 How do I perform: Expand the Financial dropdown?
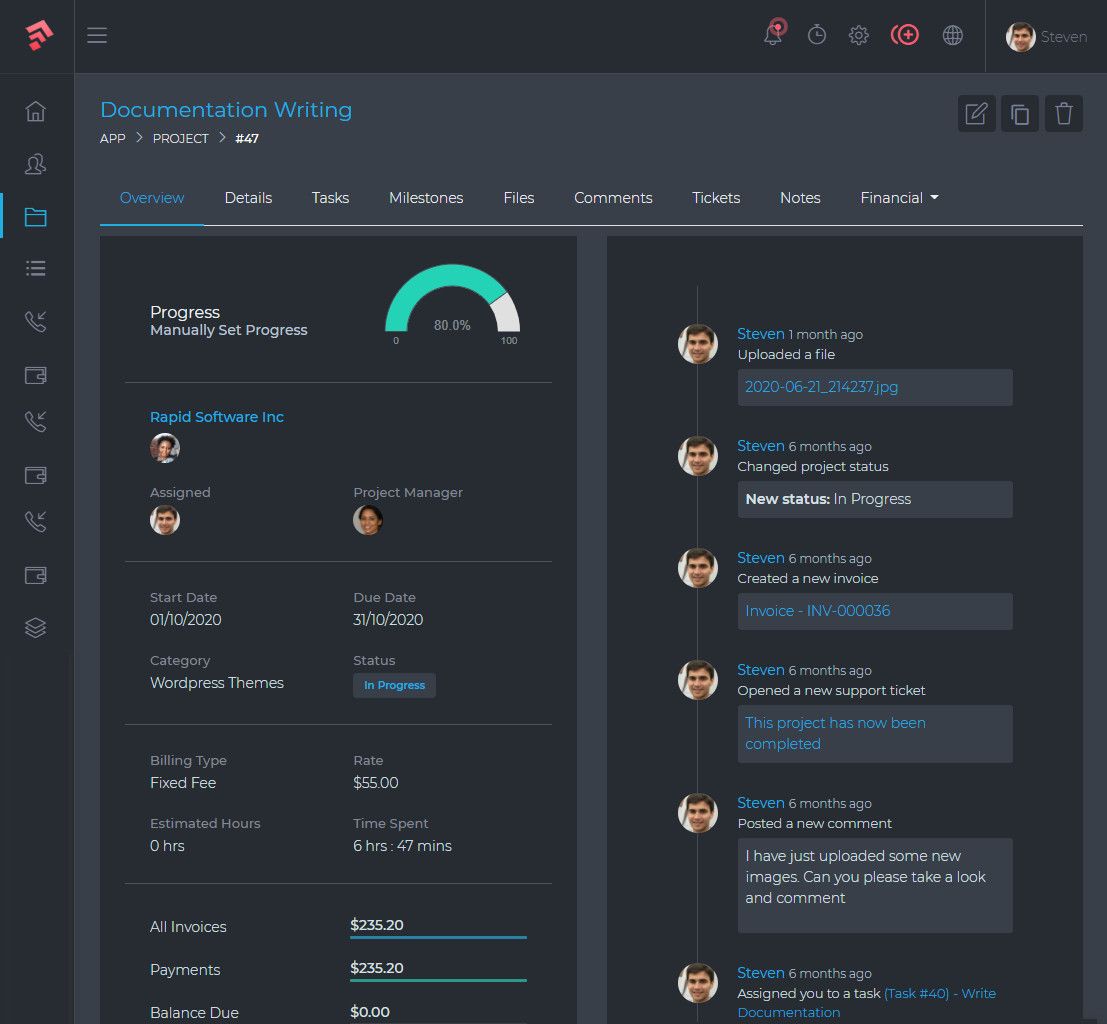coord(898,197)
